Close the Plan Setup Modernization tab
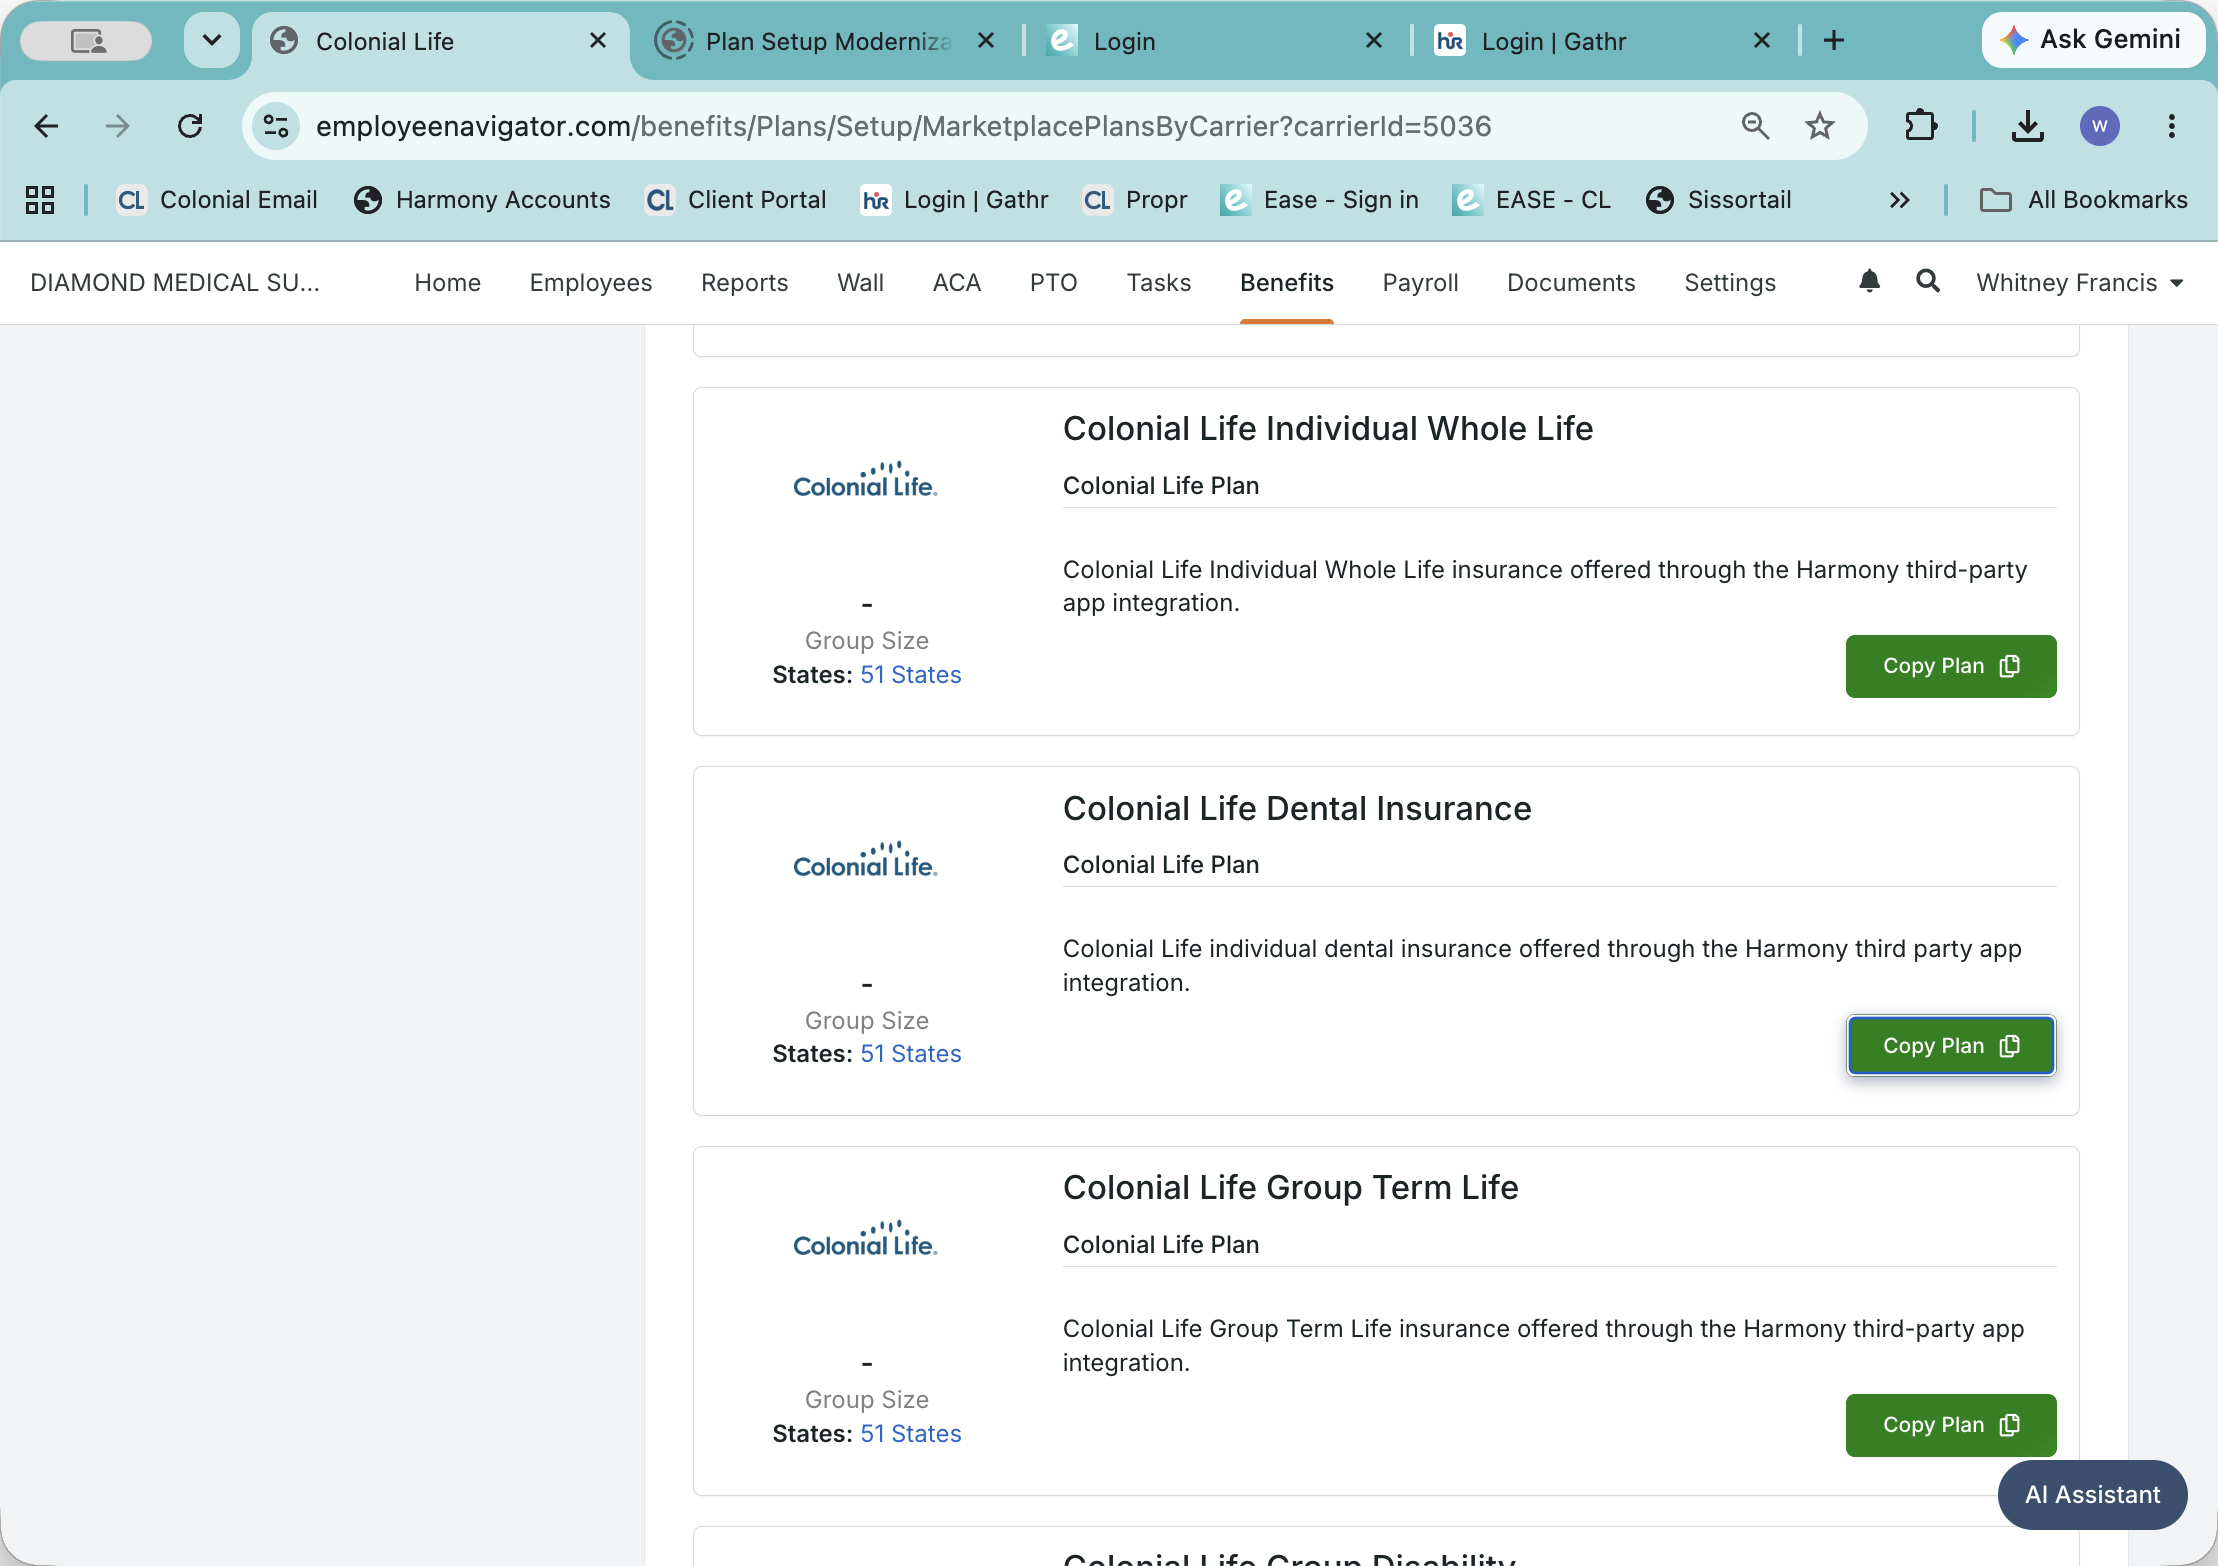This screenshot has width=2218, height=1566. [x=986, y=41]
